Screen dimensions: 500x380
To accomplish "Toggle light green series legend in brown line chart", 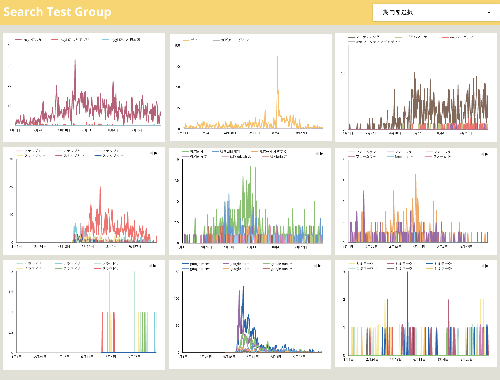I will click(411, 37).
